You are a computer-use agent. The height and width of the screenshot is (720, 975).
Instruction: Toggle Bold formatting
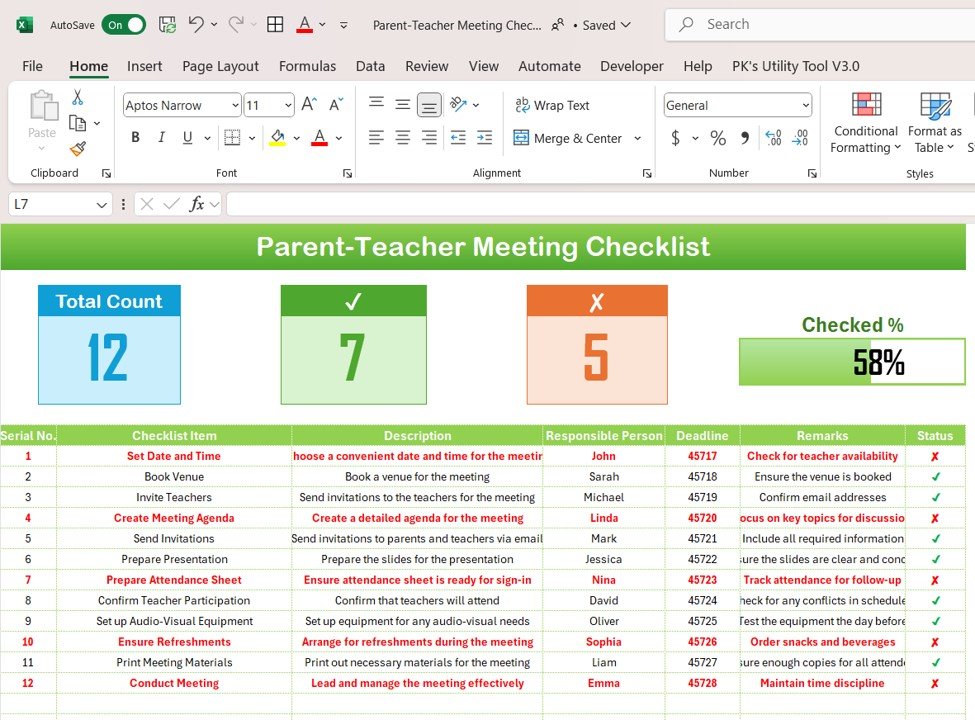pyautogui.click(x=136, y=137)
